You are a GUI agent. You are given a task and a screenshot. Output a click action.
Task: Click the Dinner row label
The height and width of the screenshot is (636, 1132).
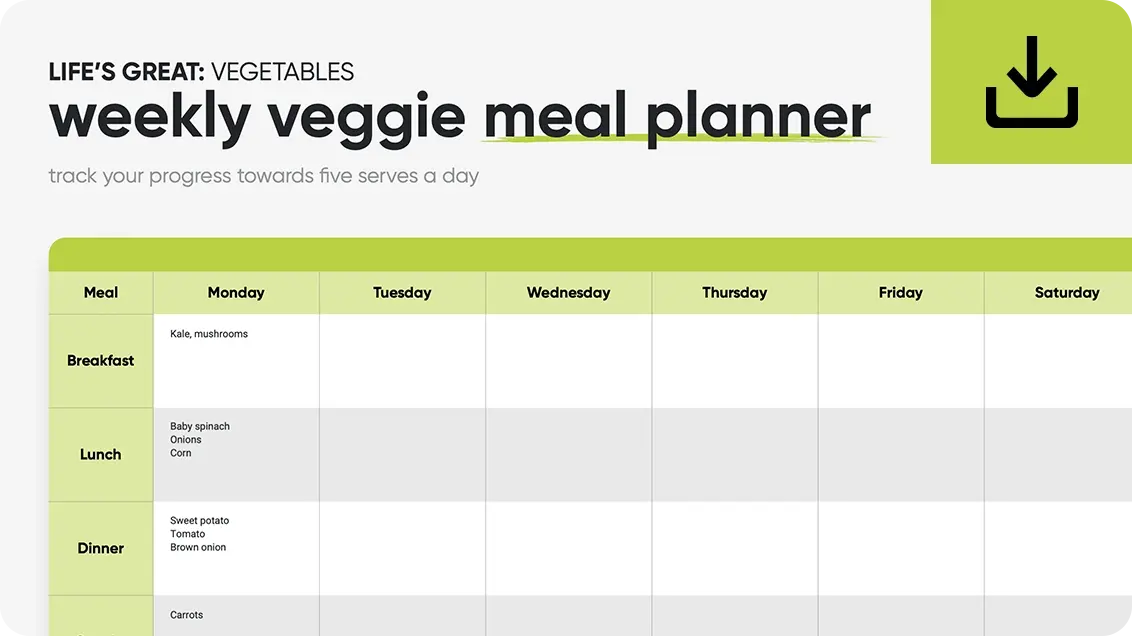(x=101, y=549)
